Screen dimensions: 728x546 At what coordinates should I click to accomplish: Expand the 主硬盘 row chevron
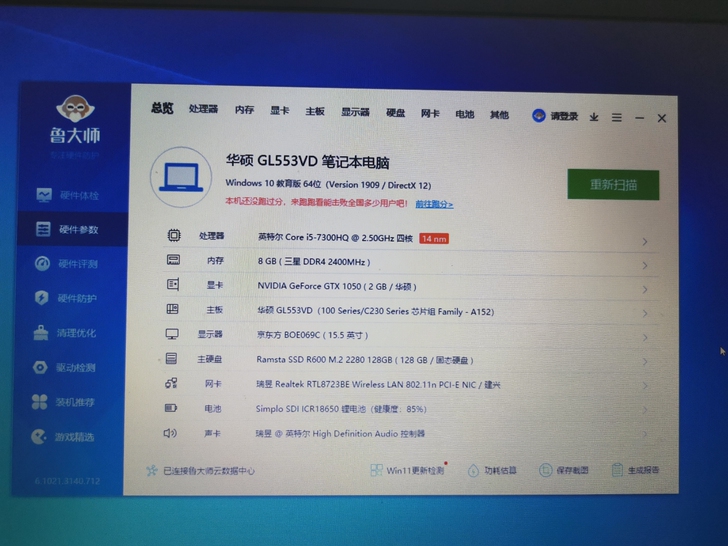[x=645, y=362]
